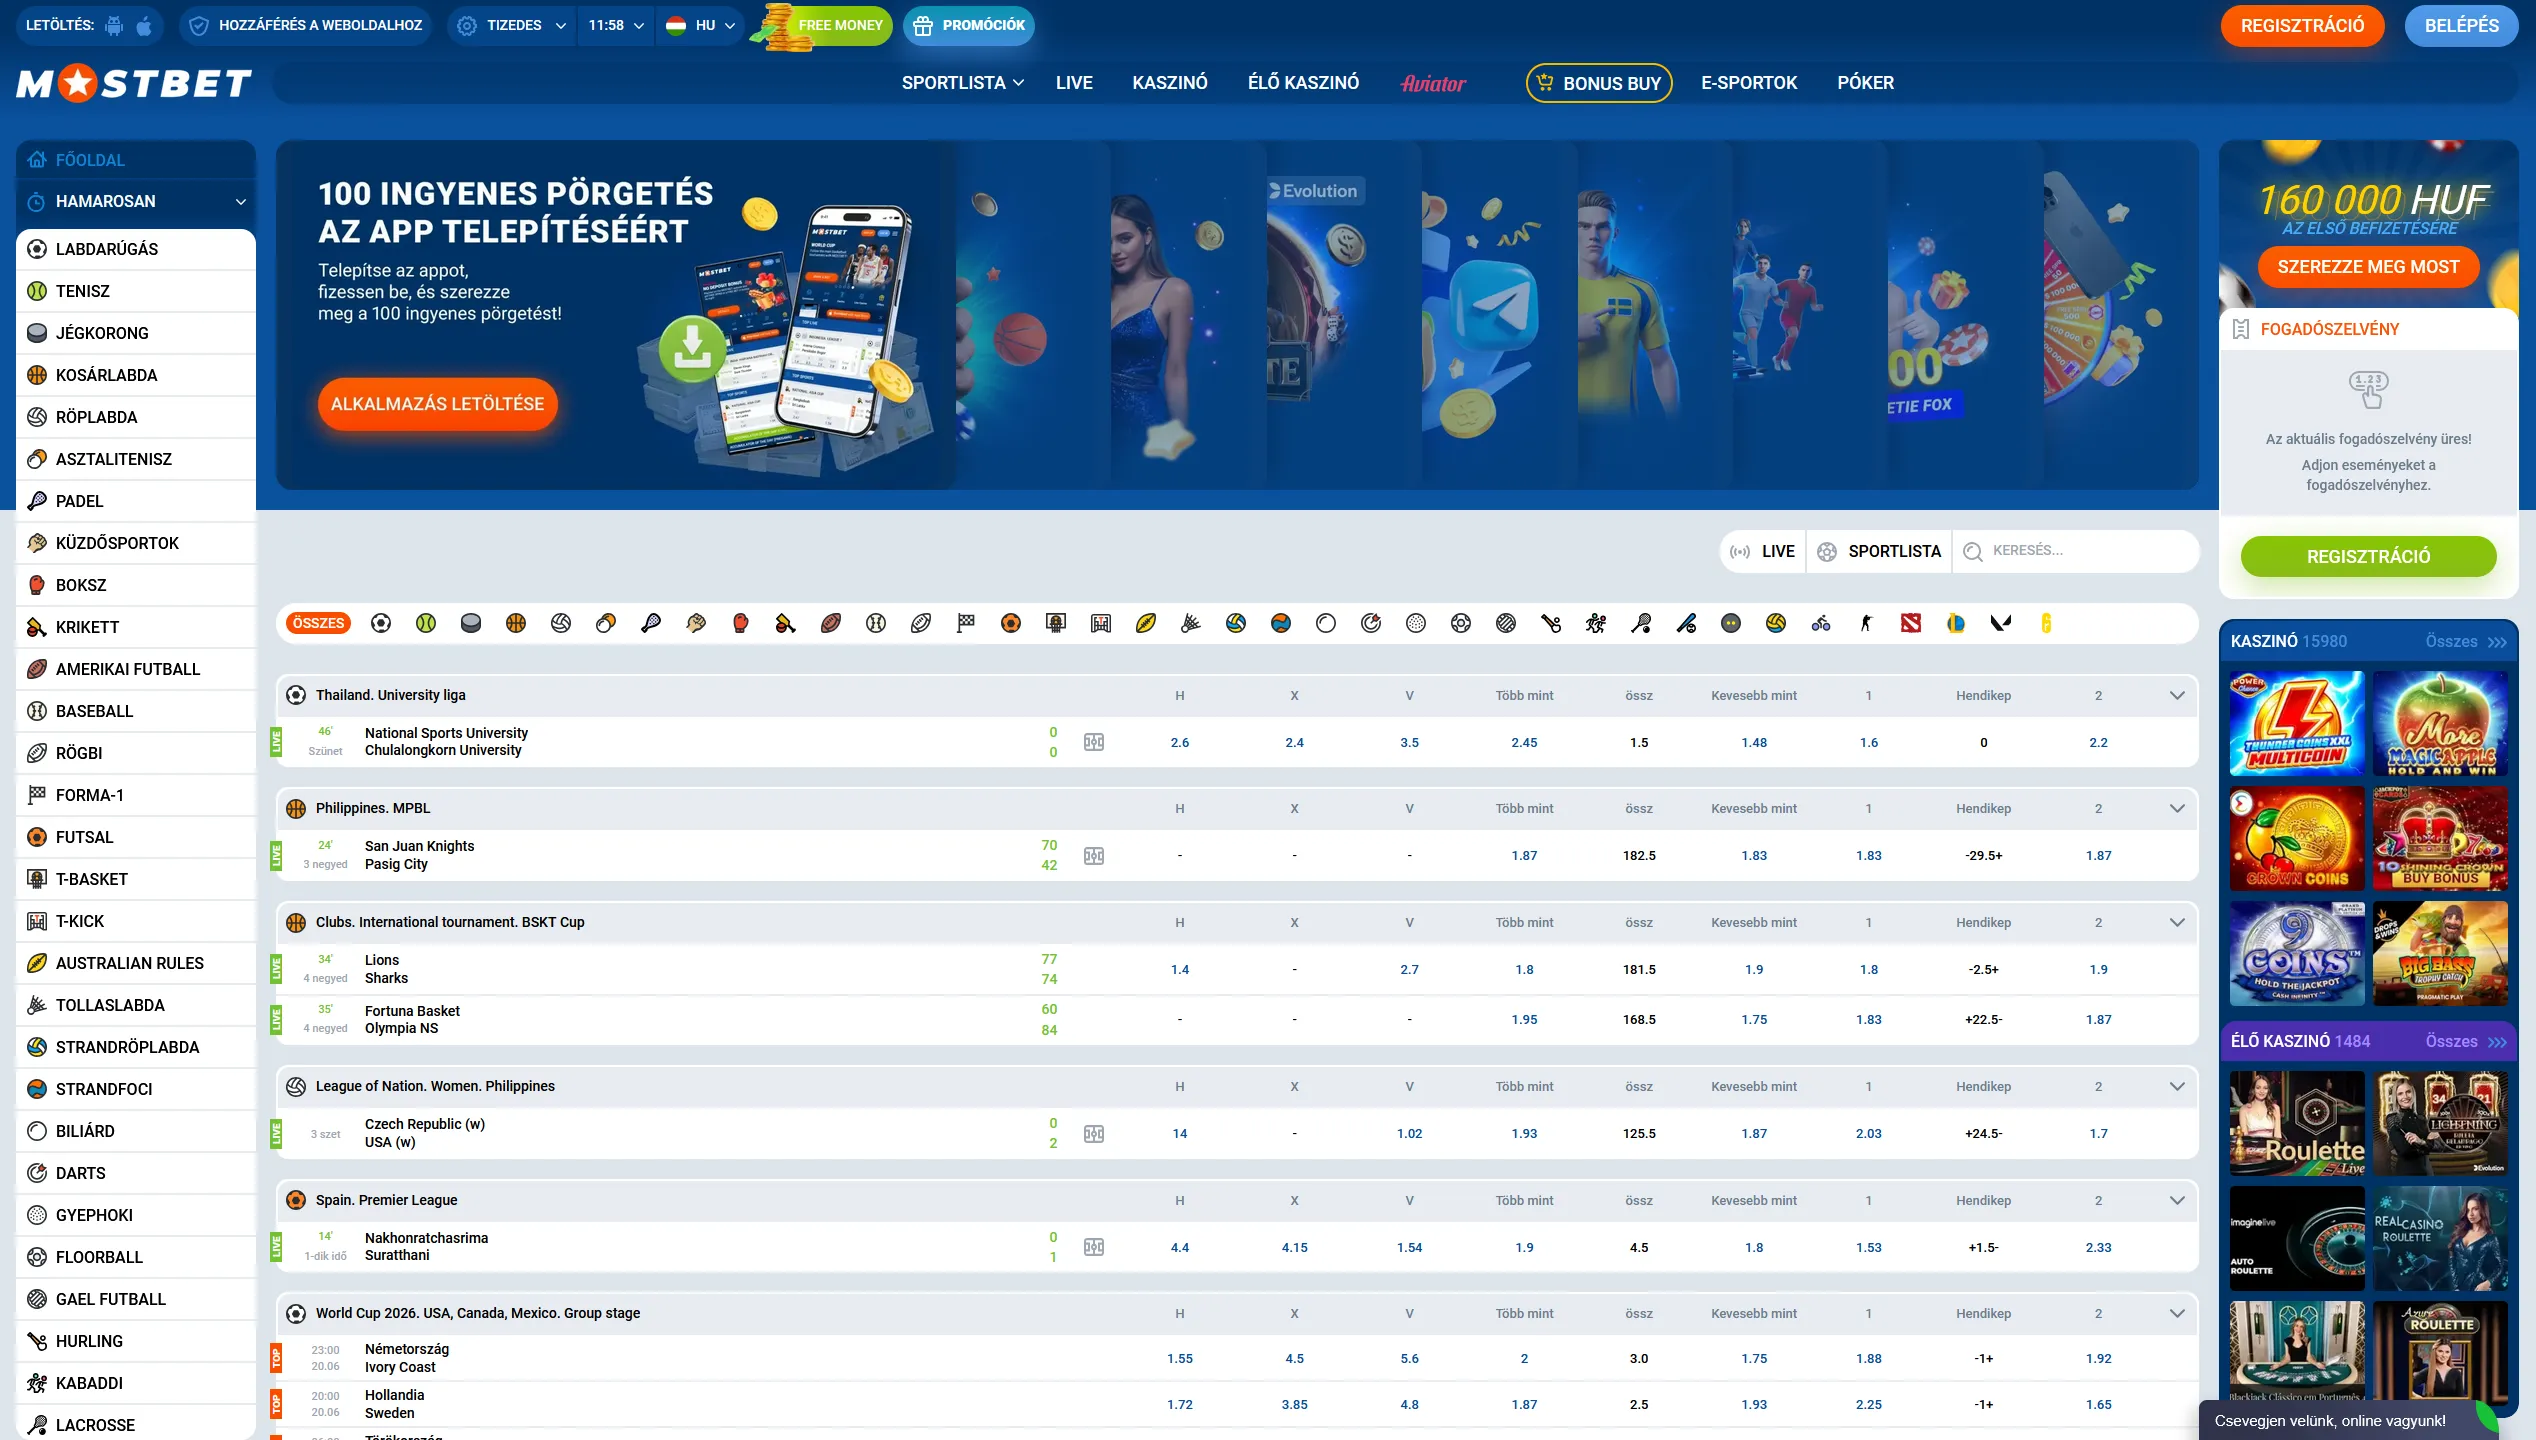Switch the events list to SPORTLISTA
The image size is (2536, 1440).
1879,551
